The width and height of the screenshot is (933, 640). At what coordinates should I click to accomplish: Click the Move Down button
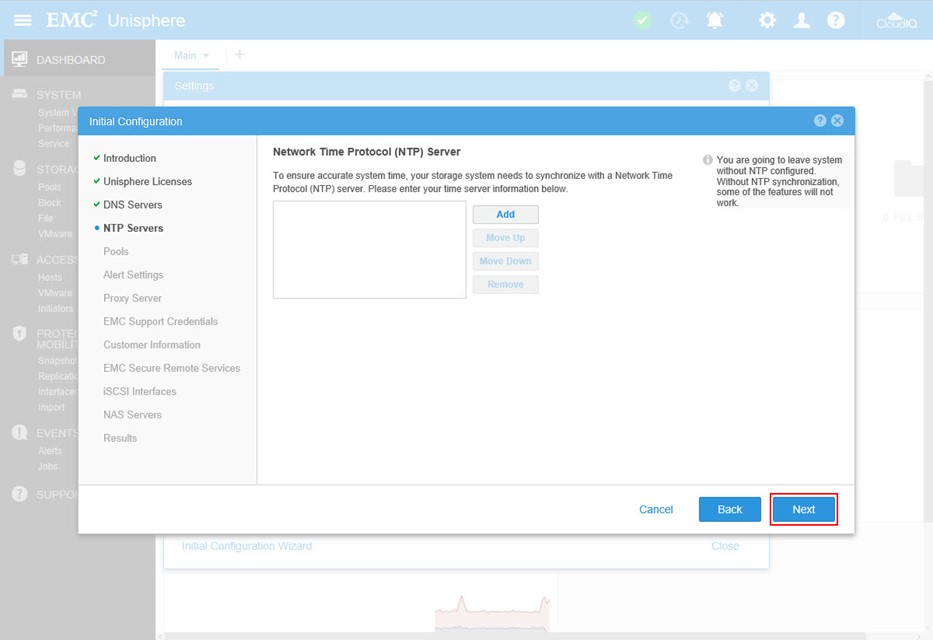(506, 261)
